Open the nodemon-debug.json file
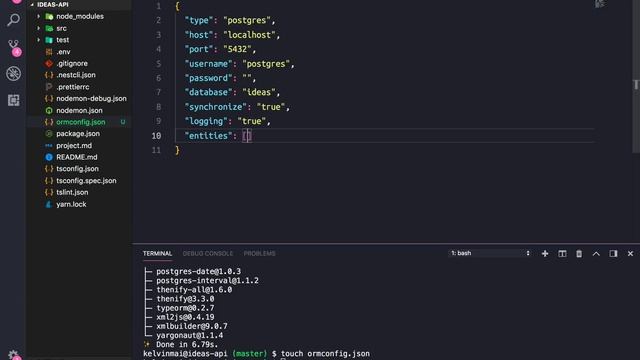 tap(91, 99)
